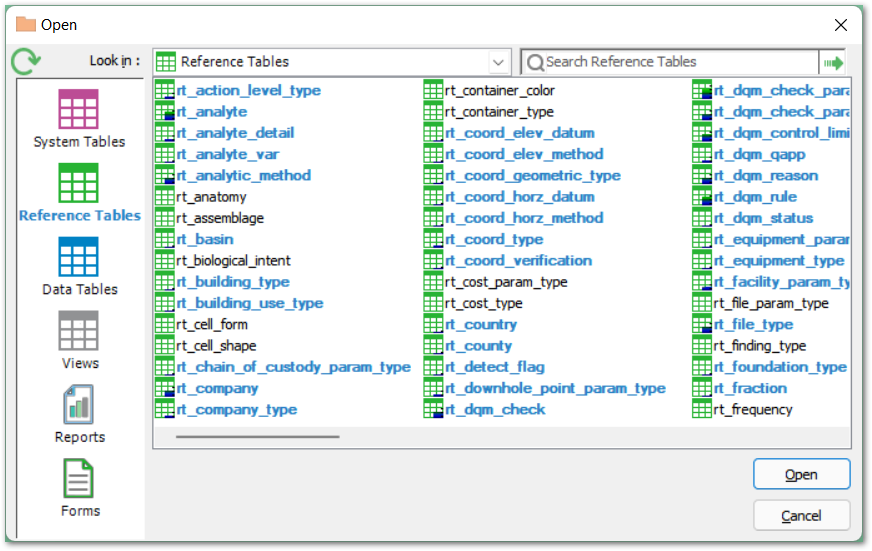Choose rt_coord_verification entry
872x551 pixels.
(x=519, y=260)
